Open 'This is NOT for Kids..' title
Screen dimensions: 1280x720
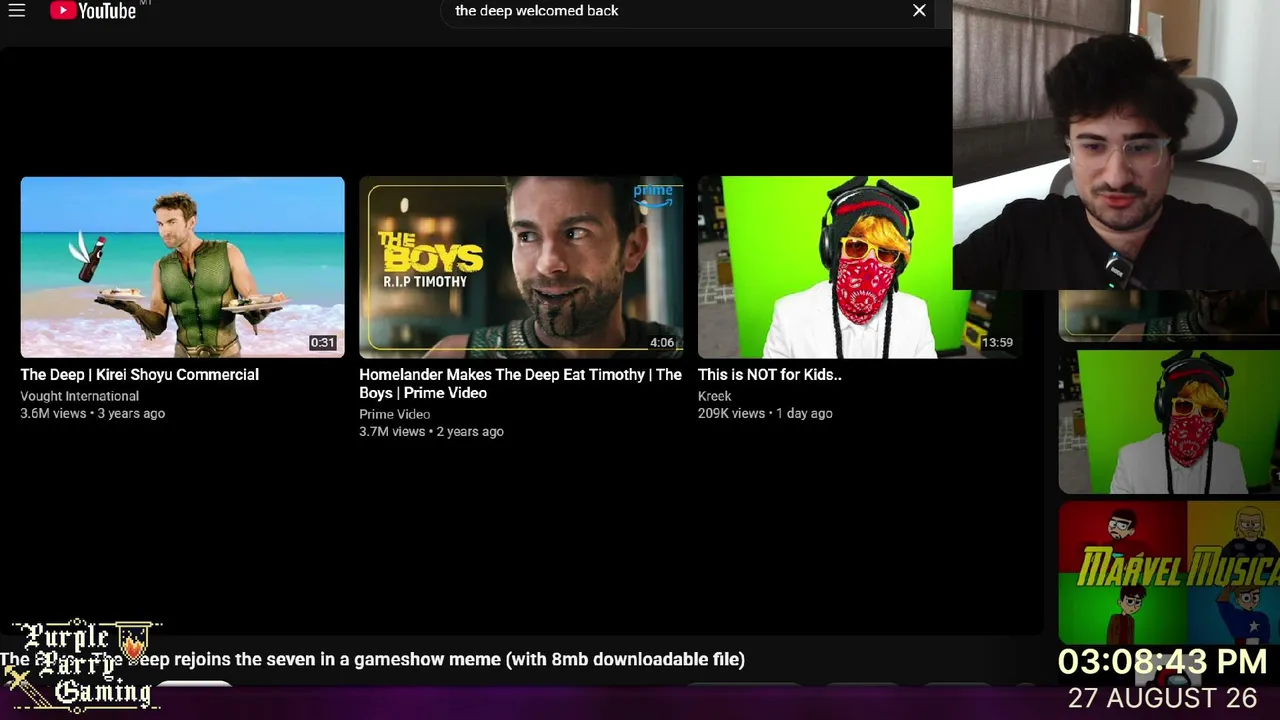(x=769, y=375)
